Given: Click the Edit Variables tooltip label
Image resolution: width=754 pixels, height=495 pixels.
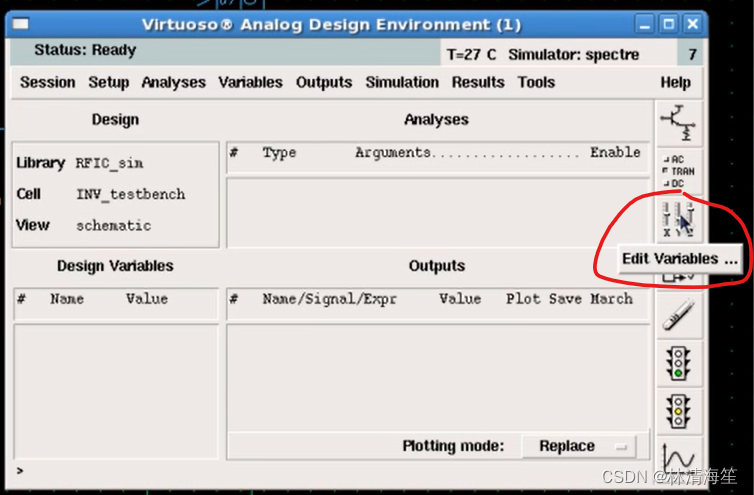Looking at the screenshot, I should click(679, 259).
